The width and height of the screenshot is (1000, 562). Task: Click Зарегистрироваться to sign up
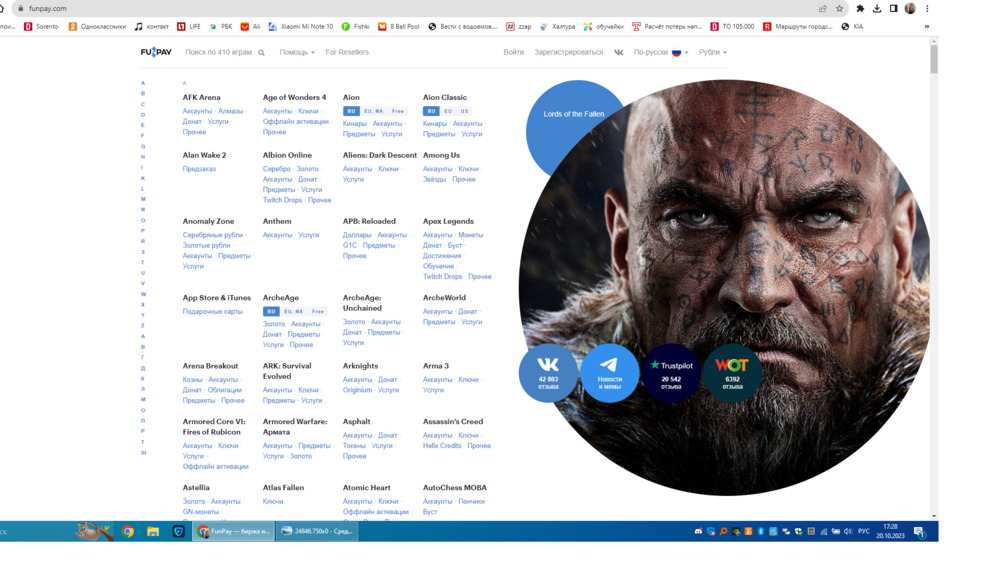point(568,52)
